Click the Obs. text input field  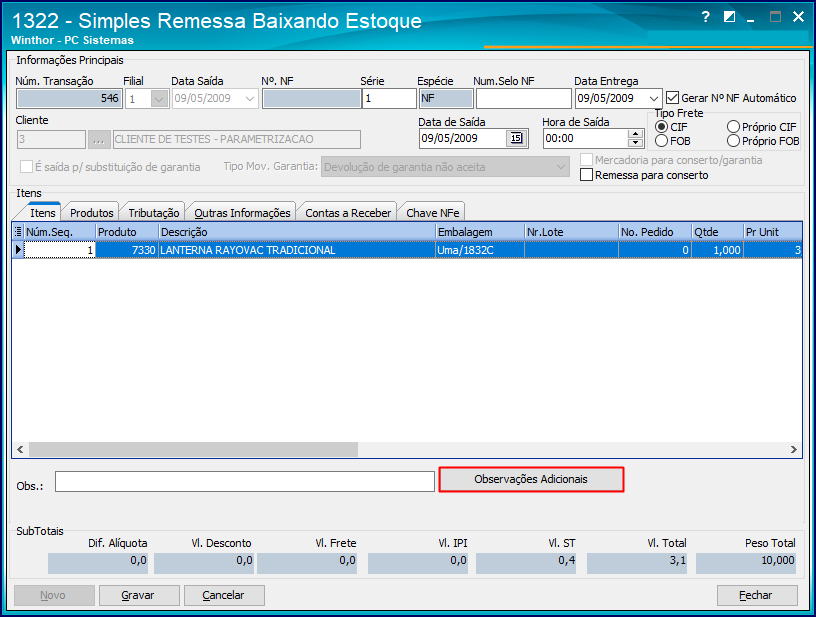[245, 481]
